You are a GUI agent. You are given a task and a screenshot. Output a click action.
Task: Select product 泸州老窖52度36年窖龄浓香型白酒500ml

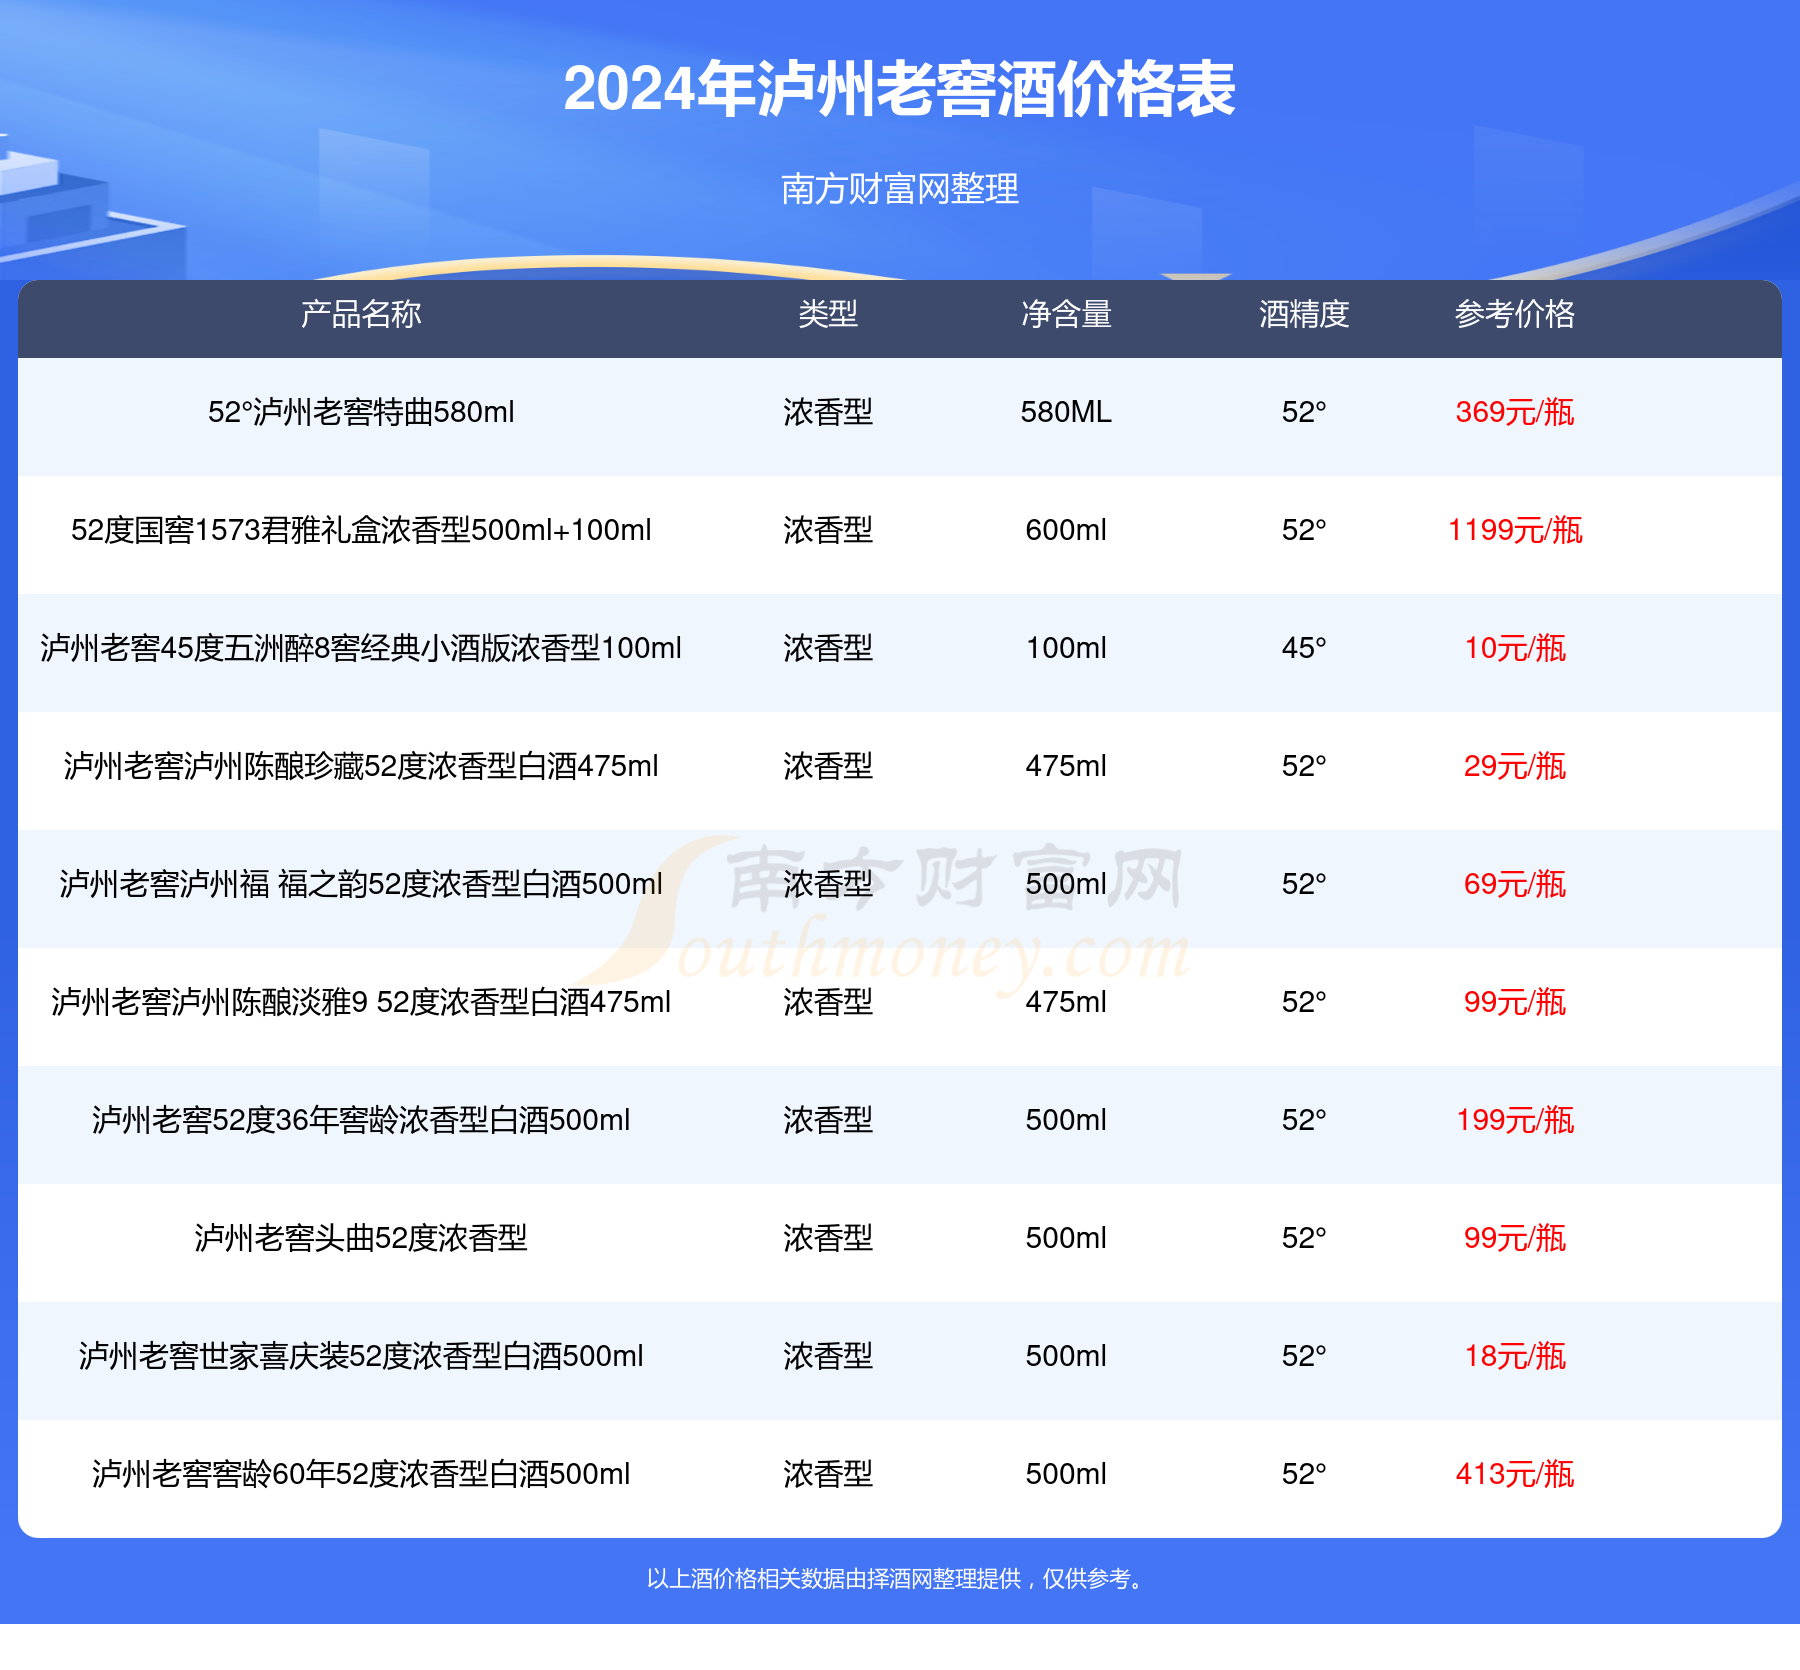click(x=361, y=1120)
